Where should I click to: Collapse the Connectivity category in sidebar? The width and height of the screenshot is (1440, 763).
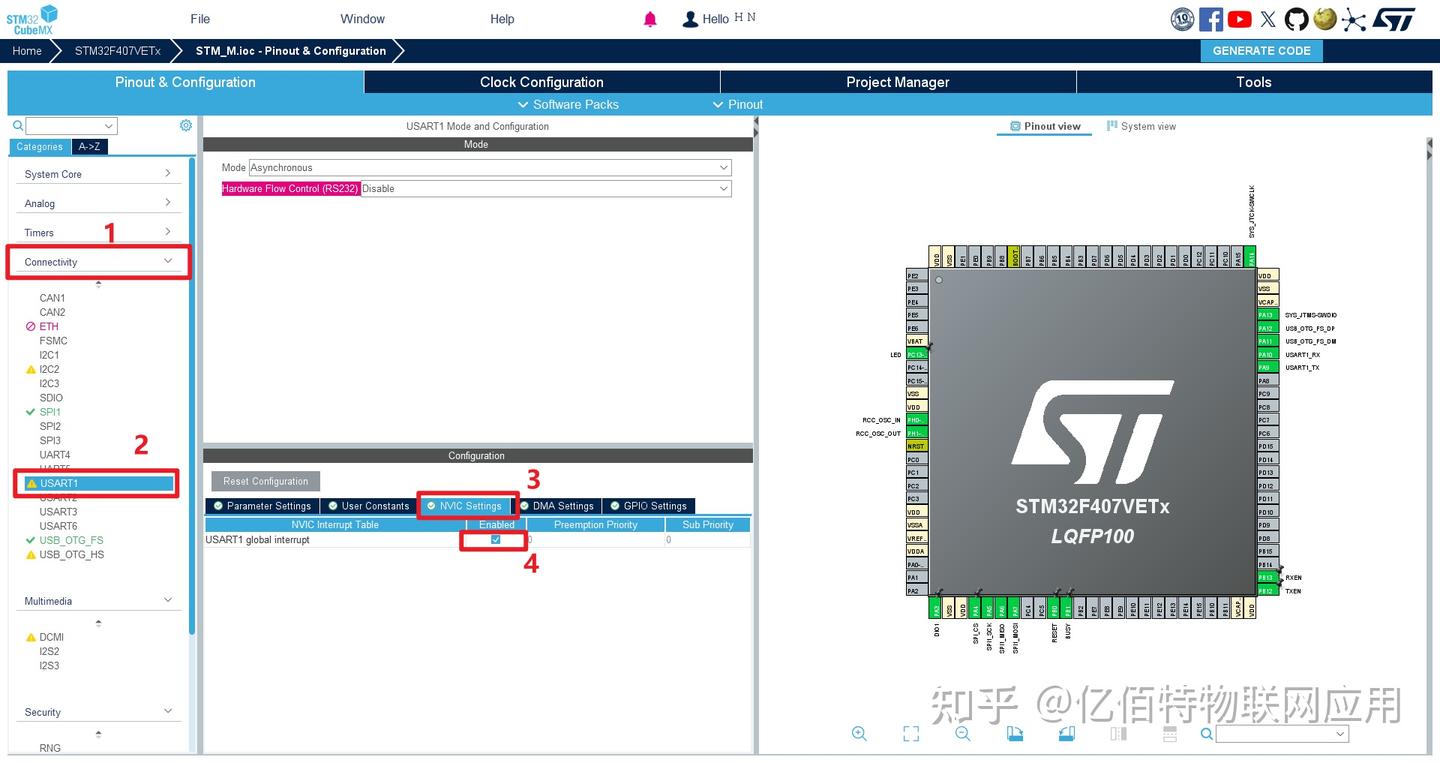coord(168,261)
